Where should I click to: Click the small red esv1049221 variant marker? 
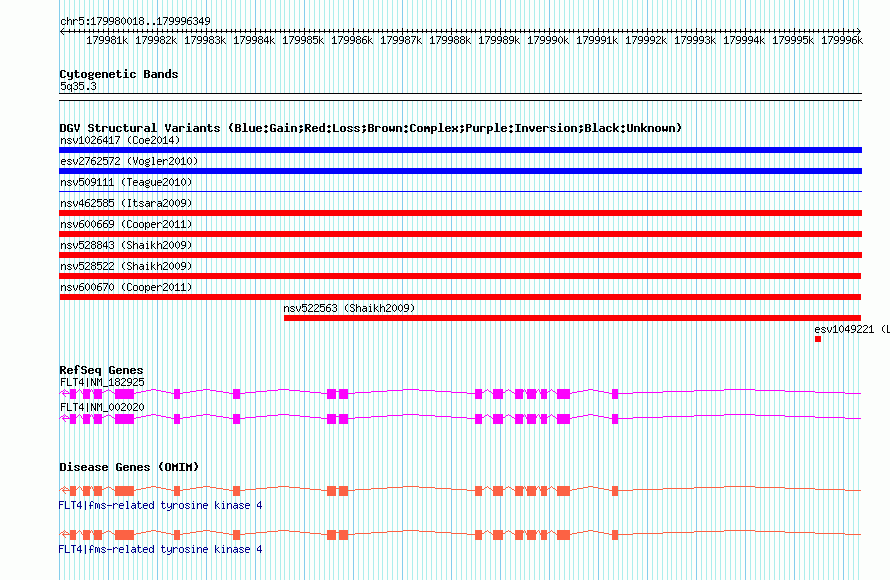point(818,339)
